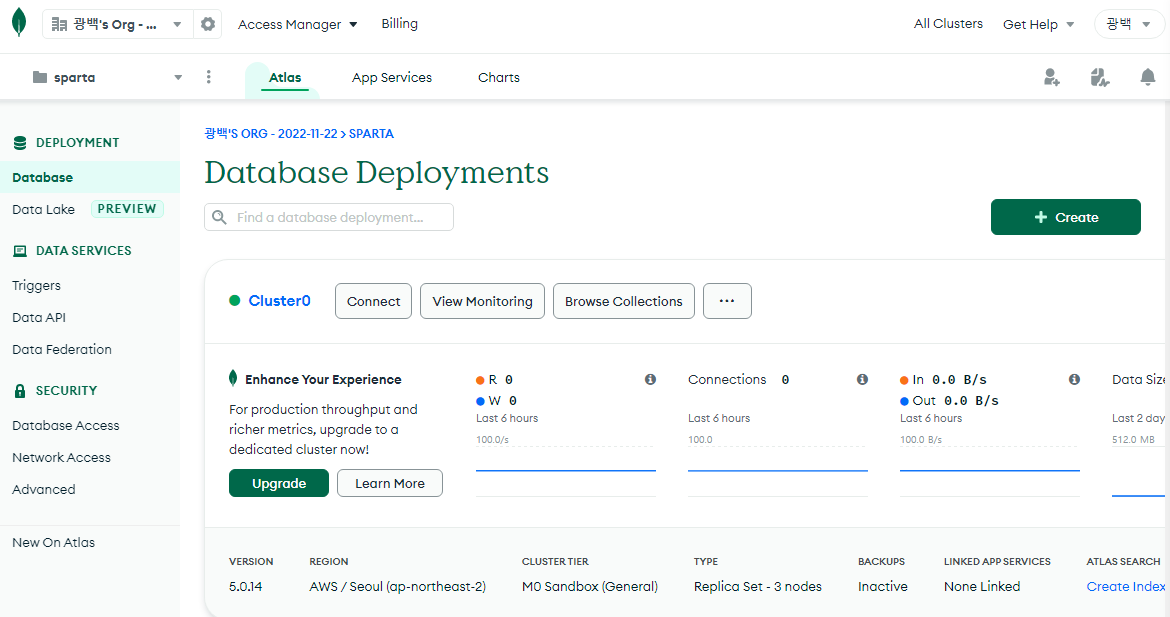The width and height of the screenshot is (1170, 617).
Task: Click the version '5.0.14' value
Action: point(245,586)
